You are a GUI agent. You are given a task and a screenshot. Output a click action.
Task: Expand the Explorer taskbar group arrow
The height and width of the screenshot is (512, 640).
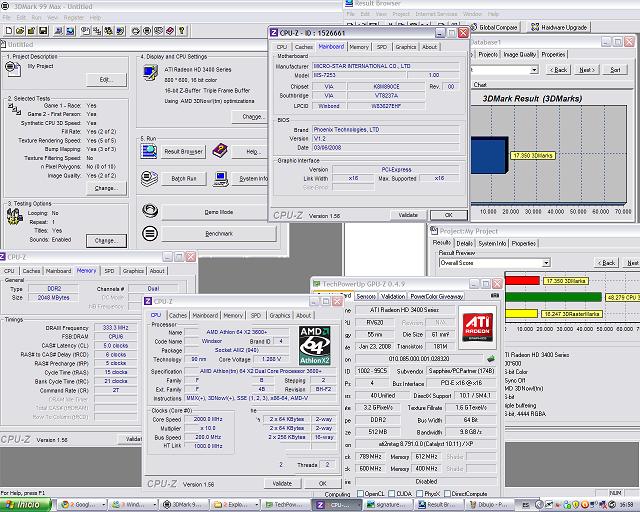256,505
